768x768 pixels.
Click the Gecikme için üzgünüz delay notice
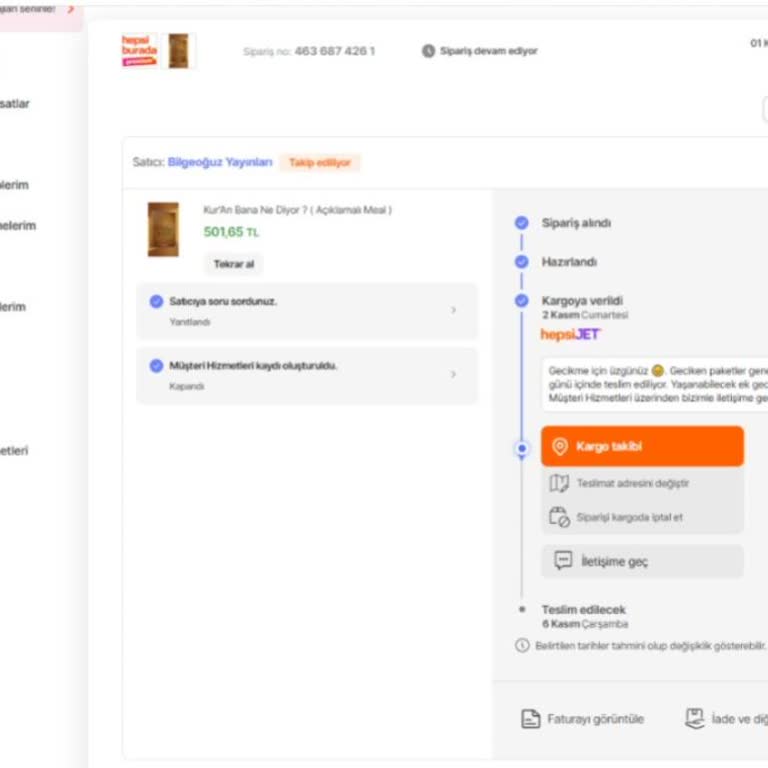click(655, 384)
